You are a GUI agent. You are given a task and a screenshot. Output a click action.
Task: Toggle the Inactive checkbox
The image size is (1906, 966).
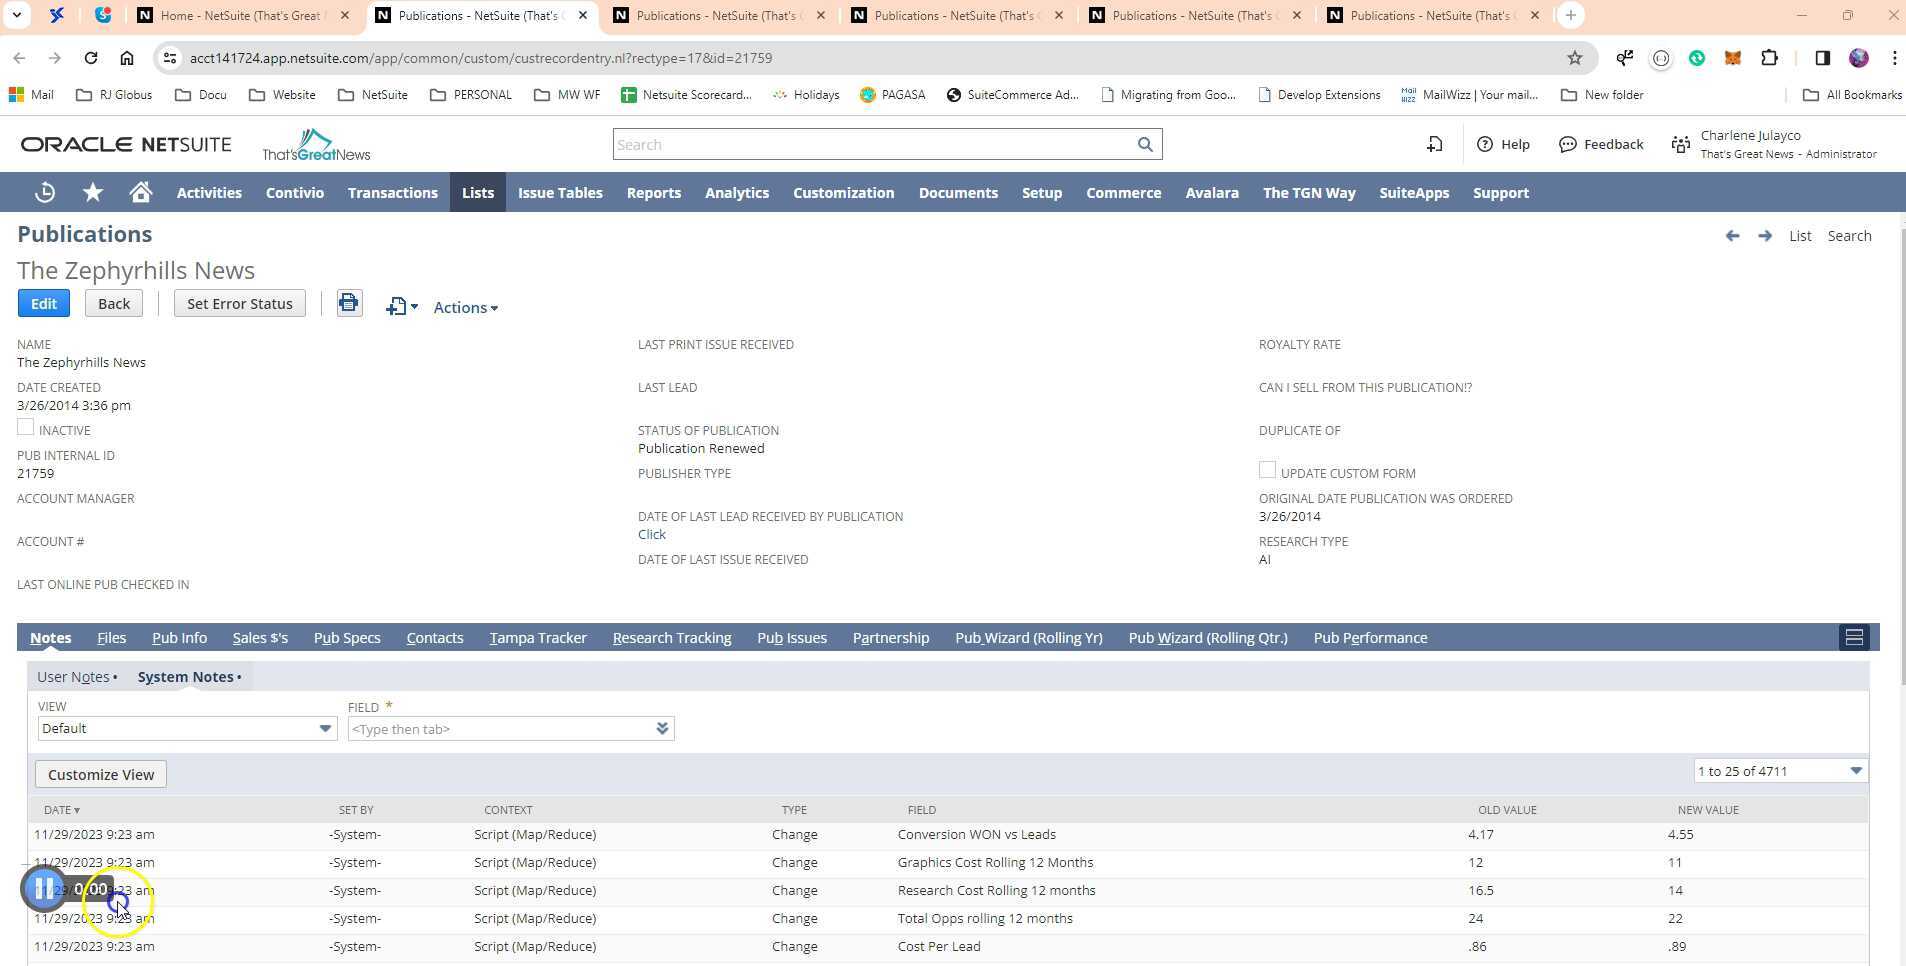(26, 428)
